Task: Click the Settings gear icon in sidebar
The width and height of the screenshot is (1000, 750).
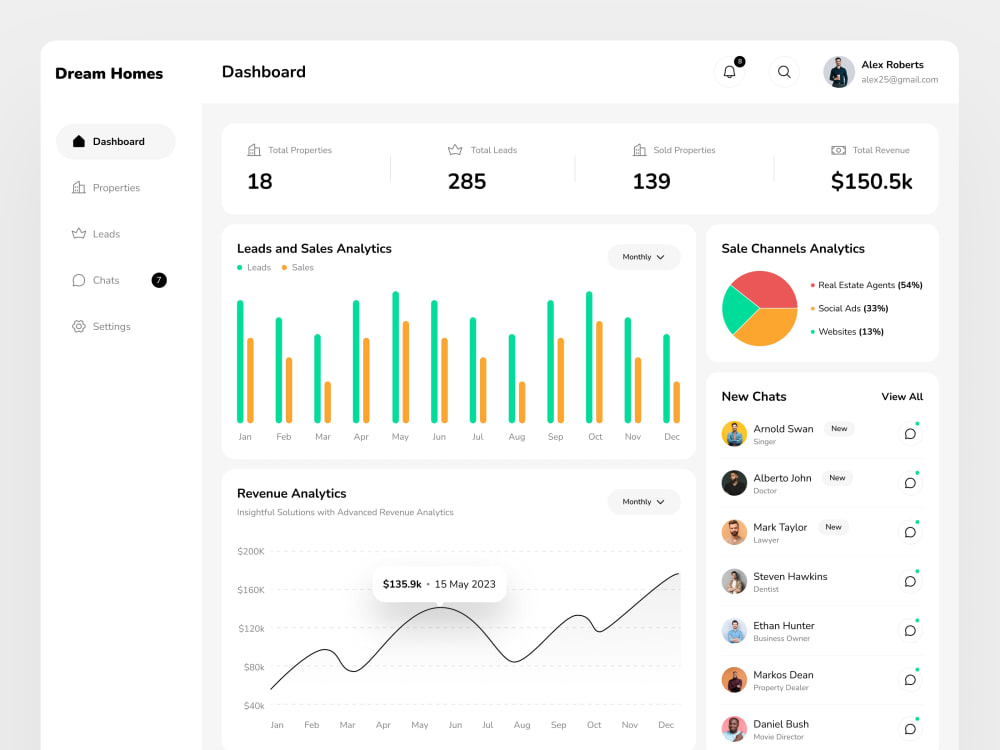Action: [x=78, y=326]
